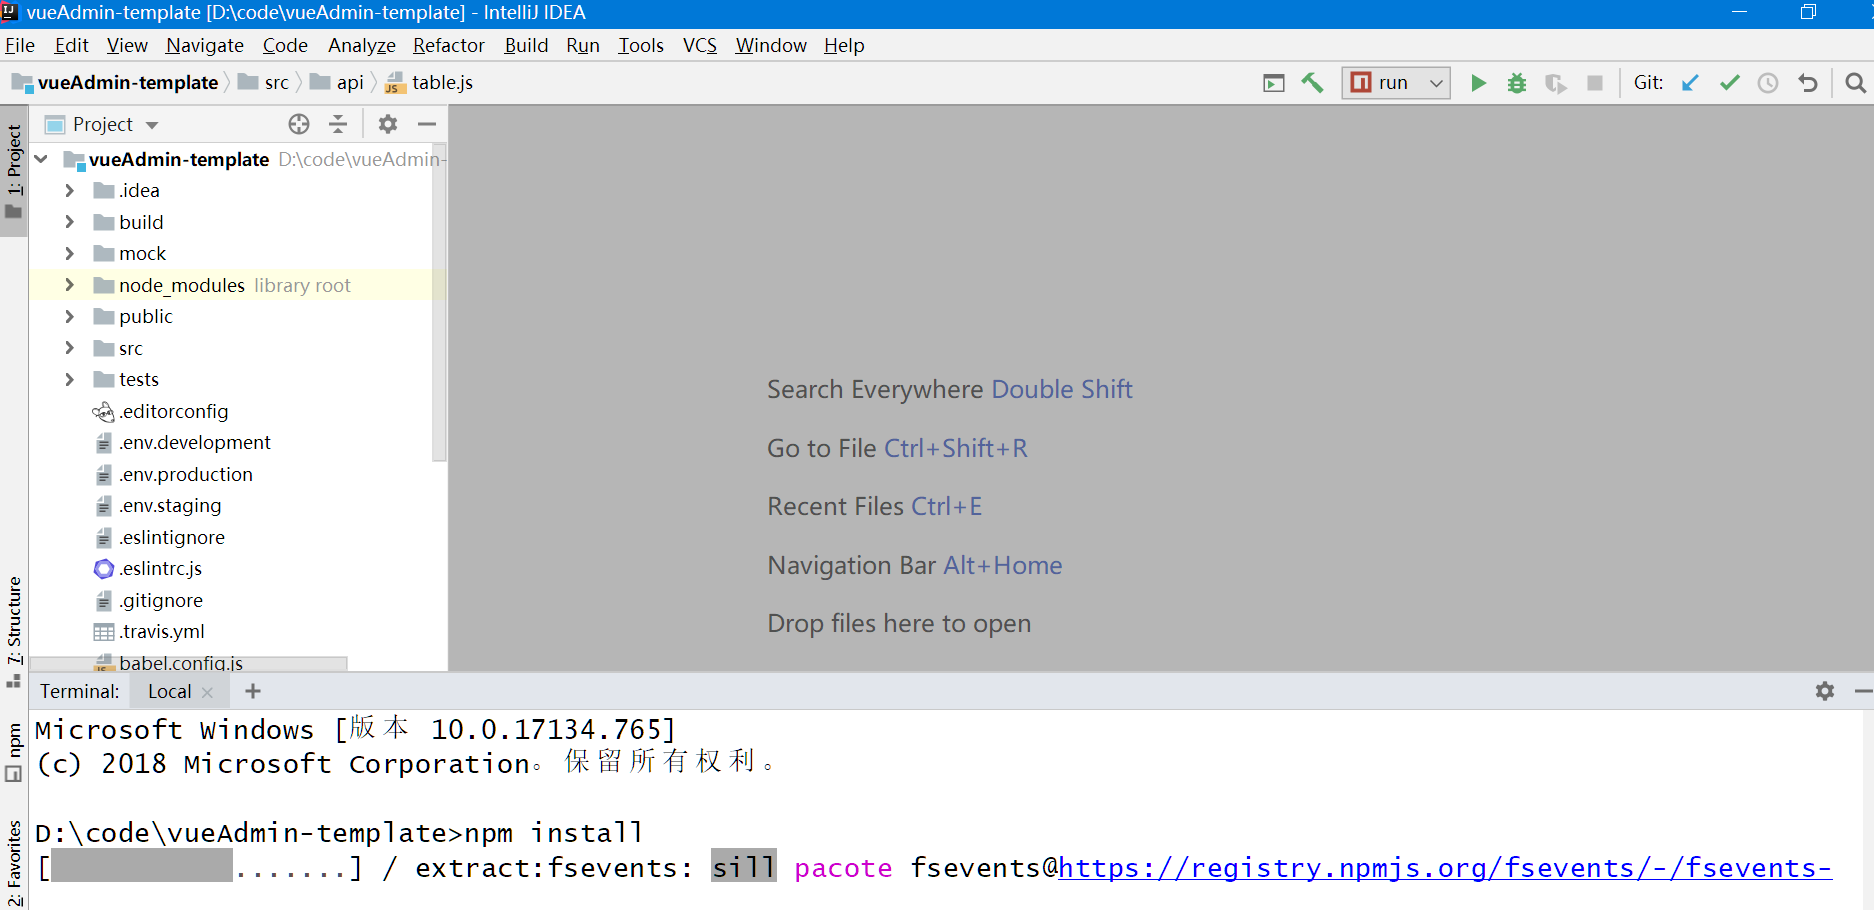Collapse the vueAdmin-template root node
This screenshot has height=910, width=1874.
[41, 159]
